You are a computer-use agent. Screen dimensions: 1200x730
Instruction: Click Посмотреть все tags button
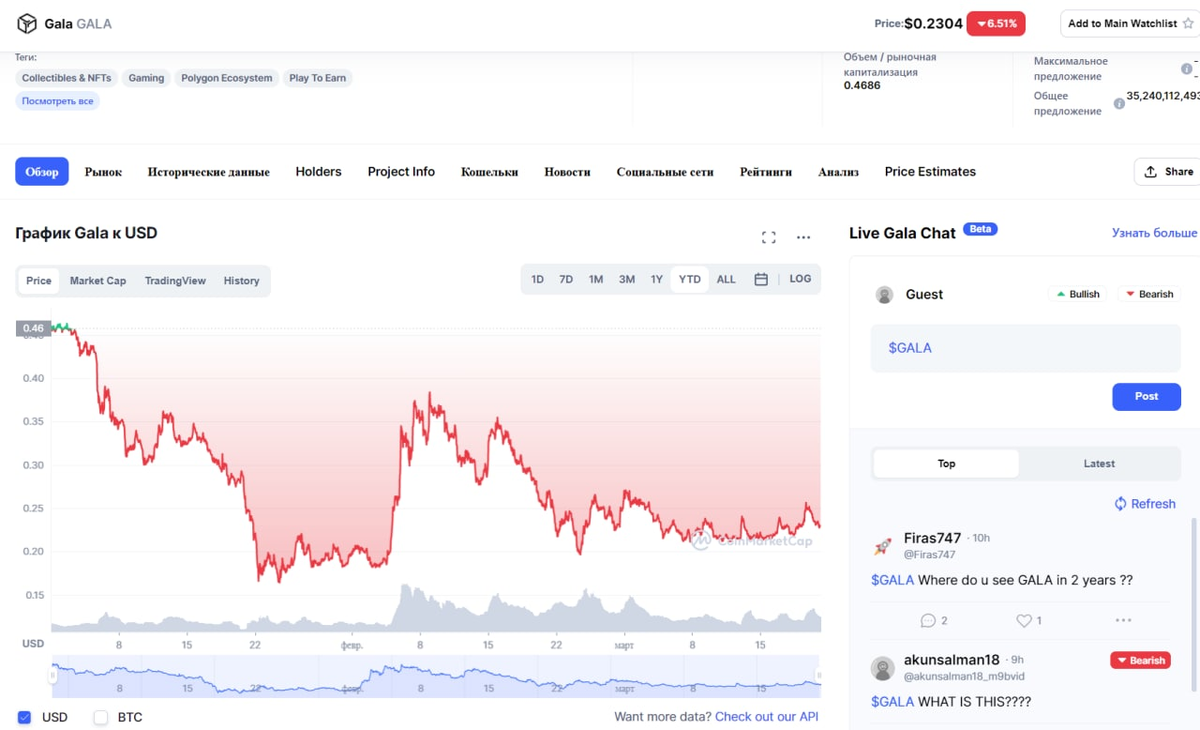point(58,101)
